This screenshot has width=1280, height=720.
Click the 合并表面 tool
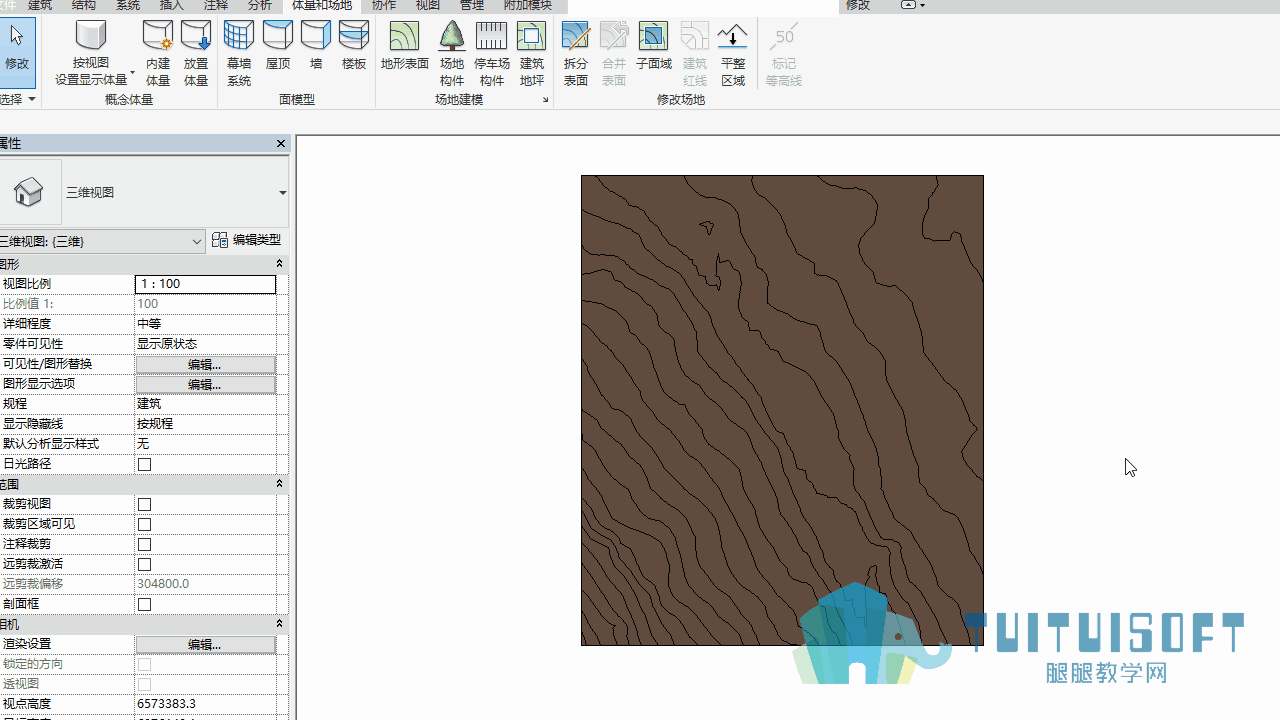click(x=614, y=53)
